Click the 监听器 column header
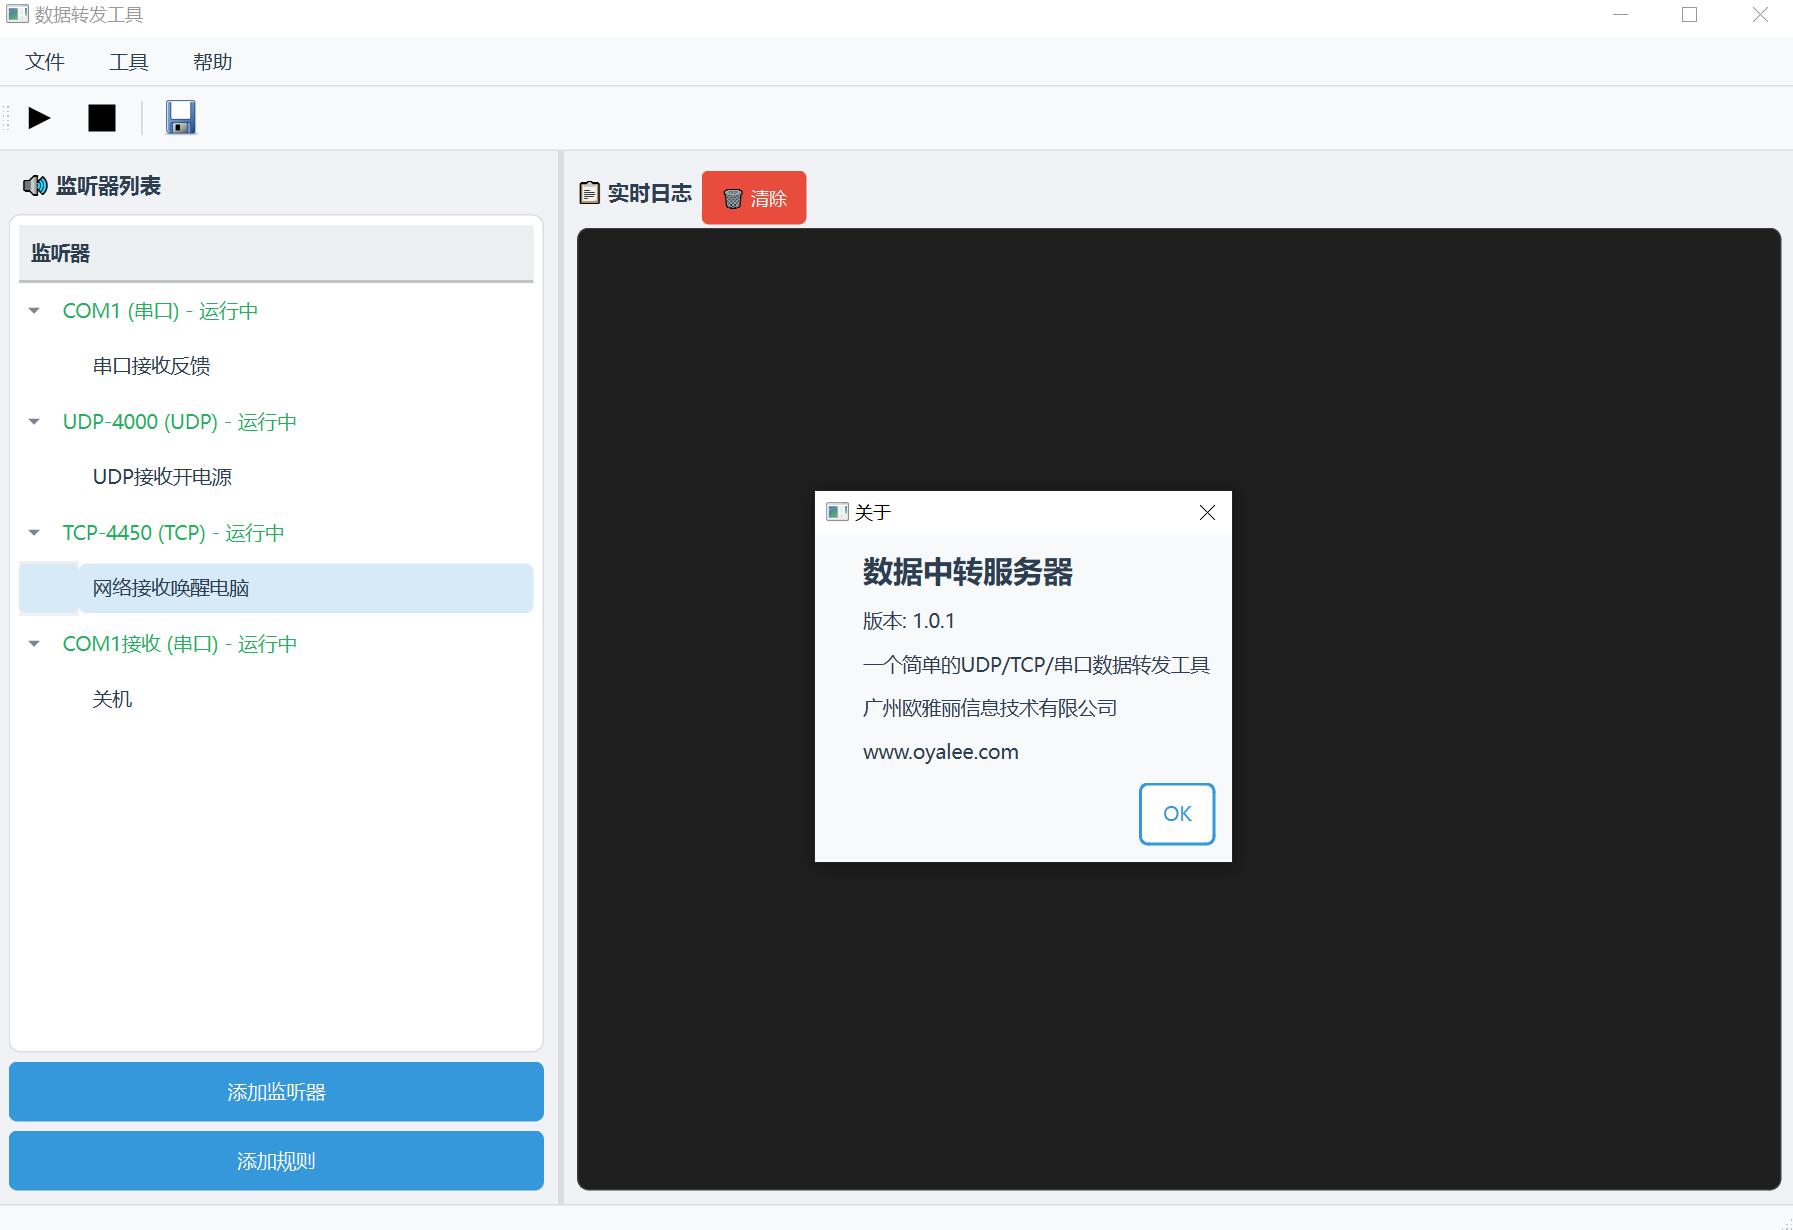Screen dimensions: 1793x1230 pyautogui.click(x=276, y=253)
